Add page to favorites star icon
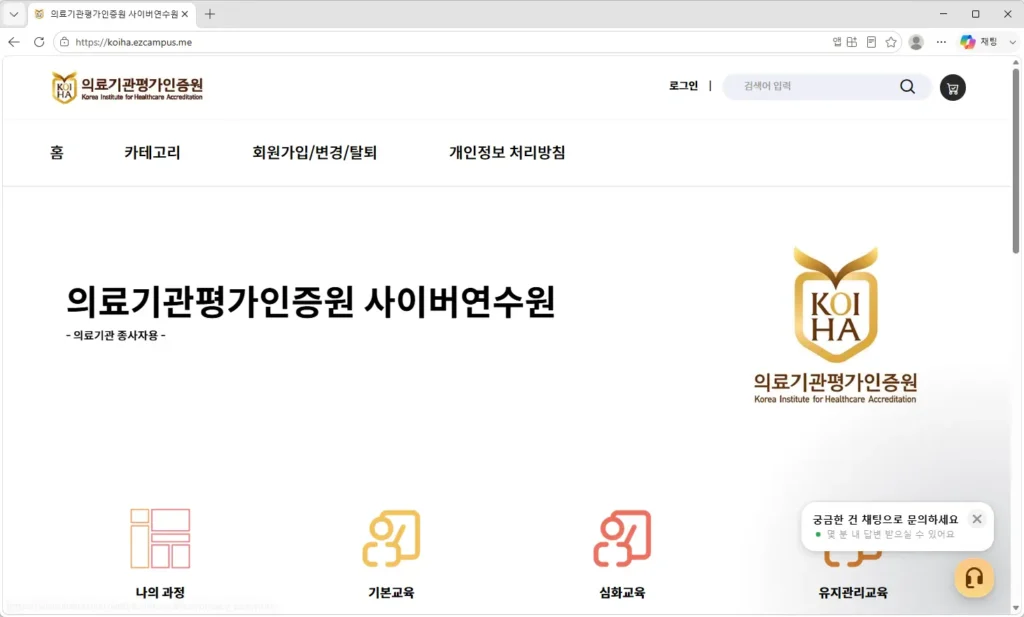Screen dimensions: 1024x617 point(891,42)
